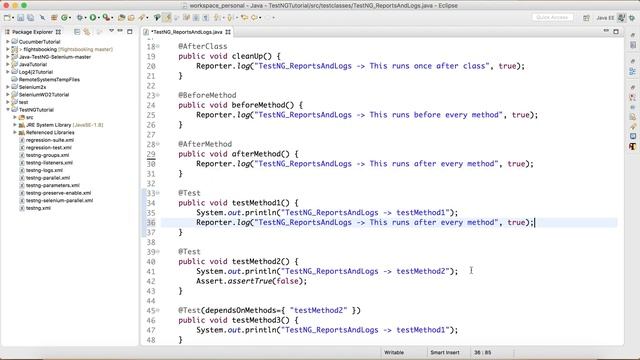This screenshot has height=360, width=640.
Task: Fold testMethod1 at line 33
Action: (158, 193)
